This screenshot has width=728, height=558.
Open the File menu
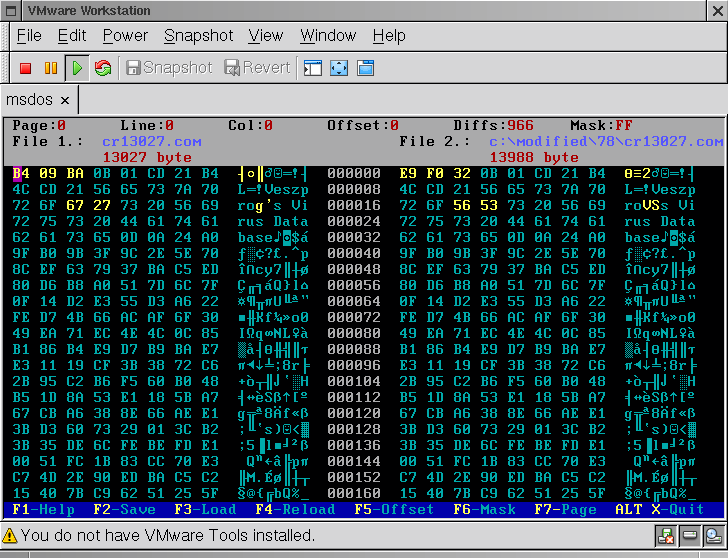coord(29,36)
